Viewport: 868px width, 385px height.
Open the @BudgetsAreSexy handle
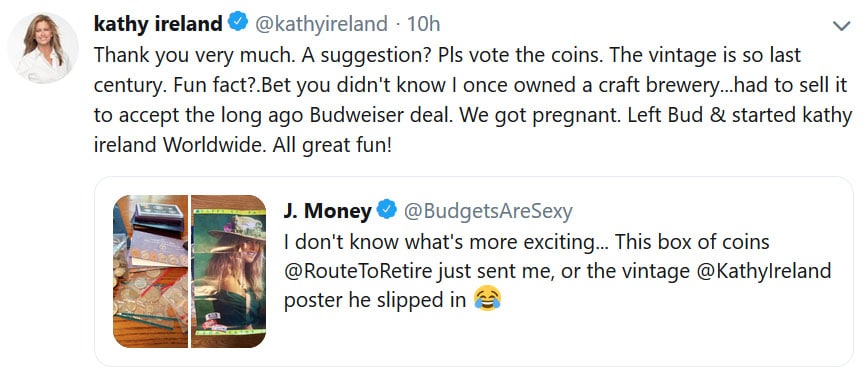(x=488, y=211)
